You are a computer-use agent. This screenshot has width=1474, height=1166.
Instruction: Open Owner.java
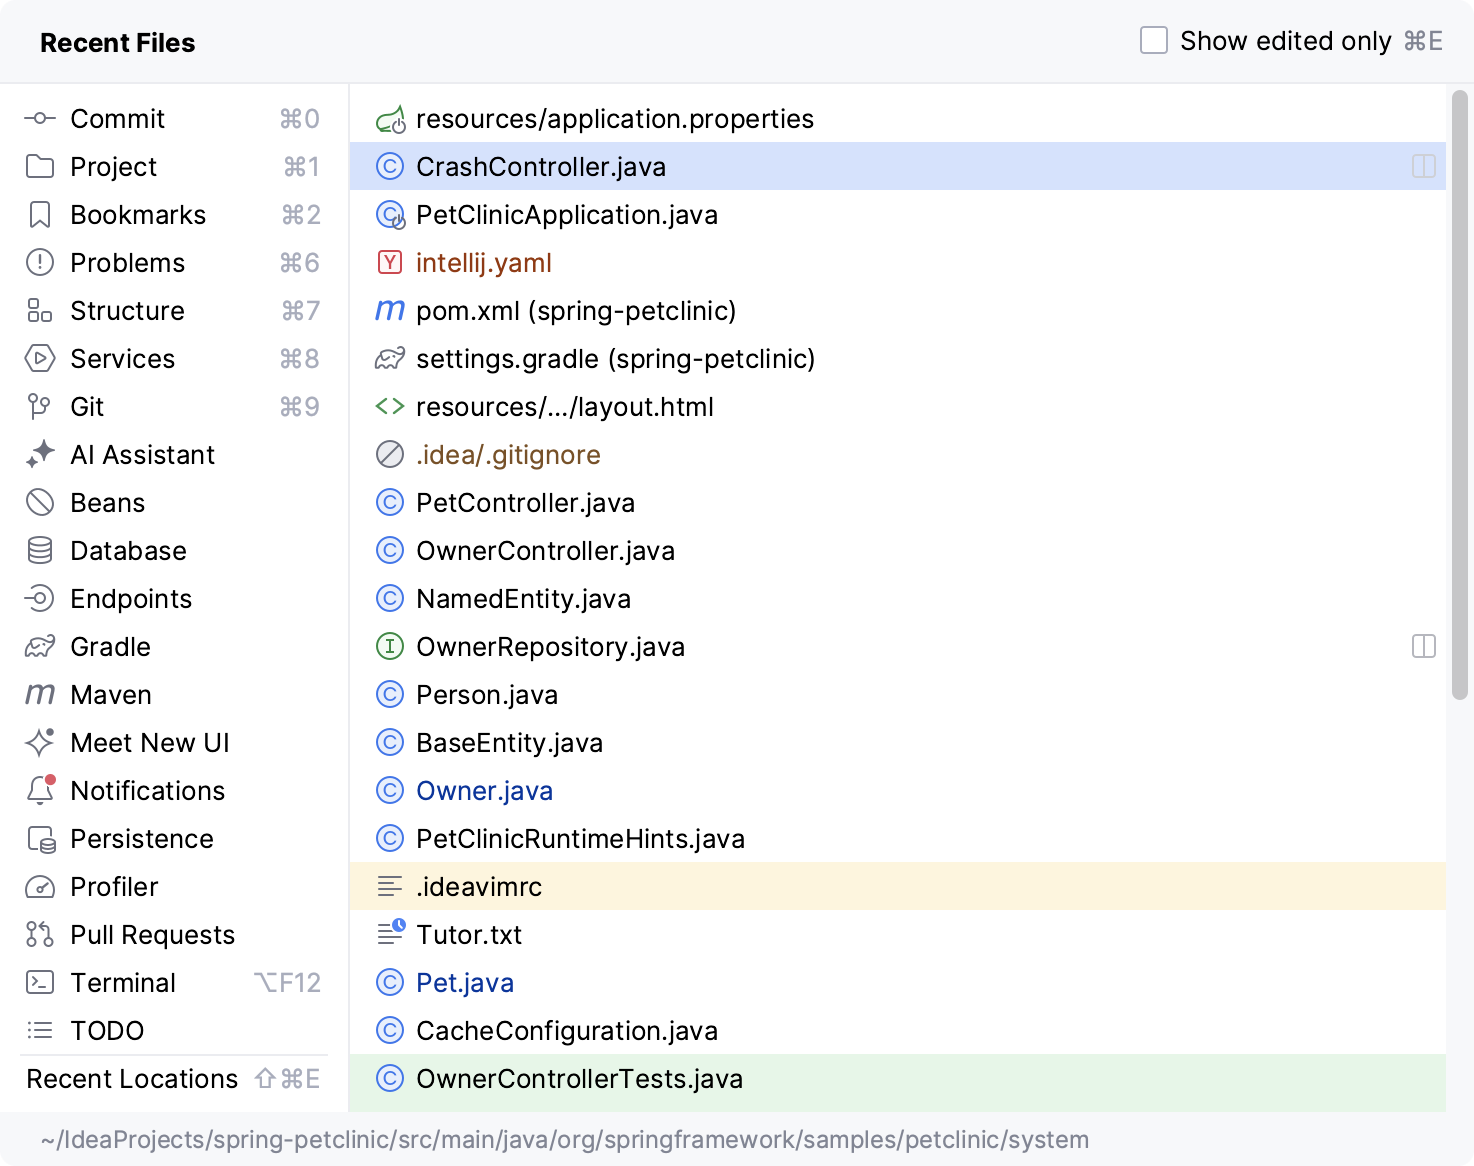[897, 791]
